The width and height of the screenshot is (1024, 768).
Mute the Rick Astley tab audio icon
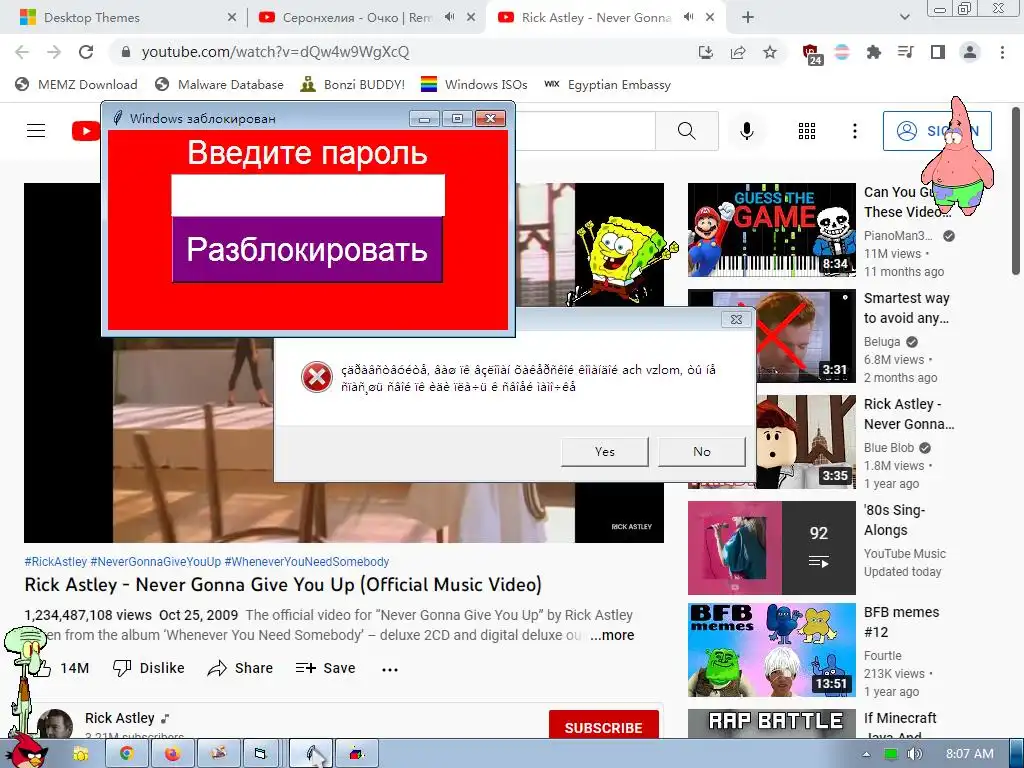(688, 18)
